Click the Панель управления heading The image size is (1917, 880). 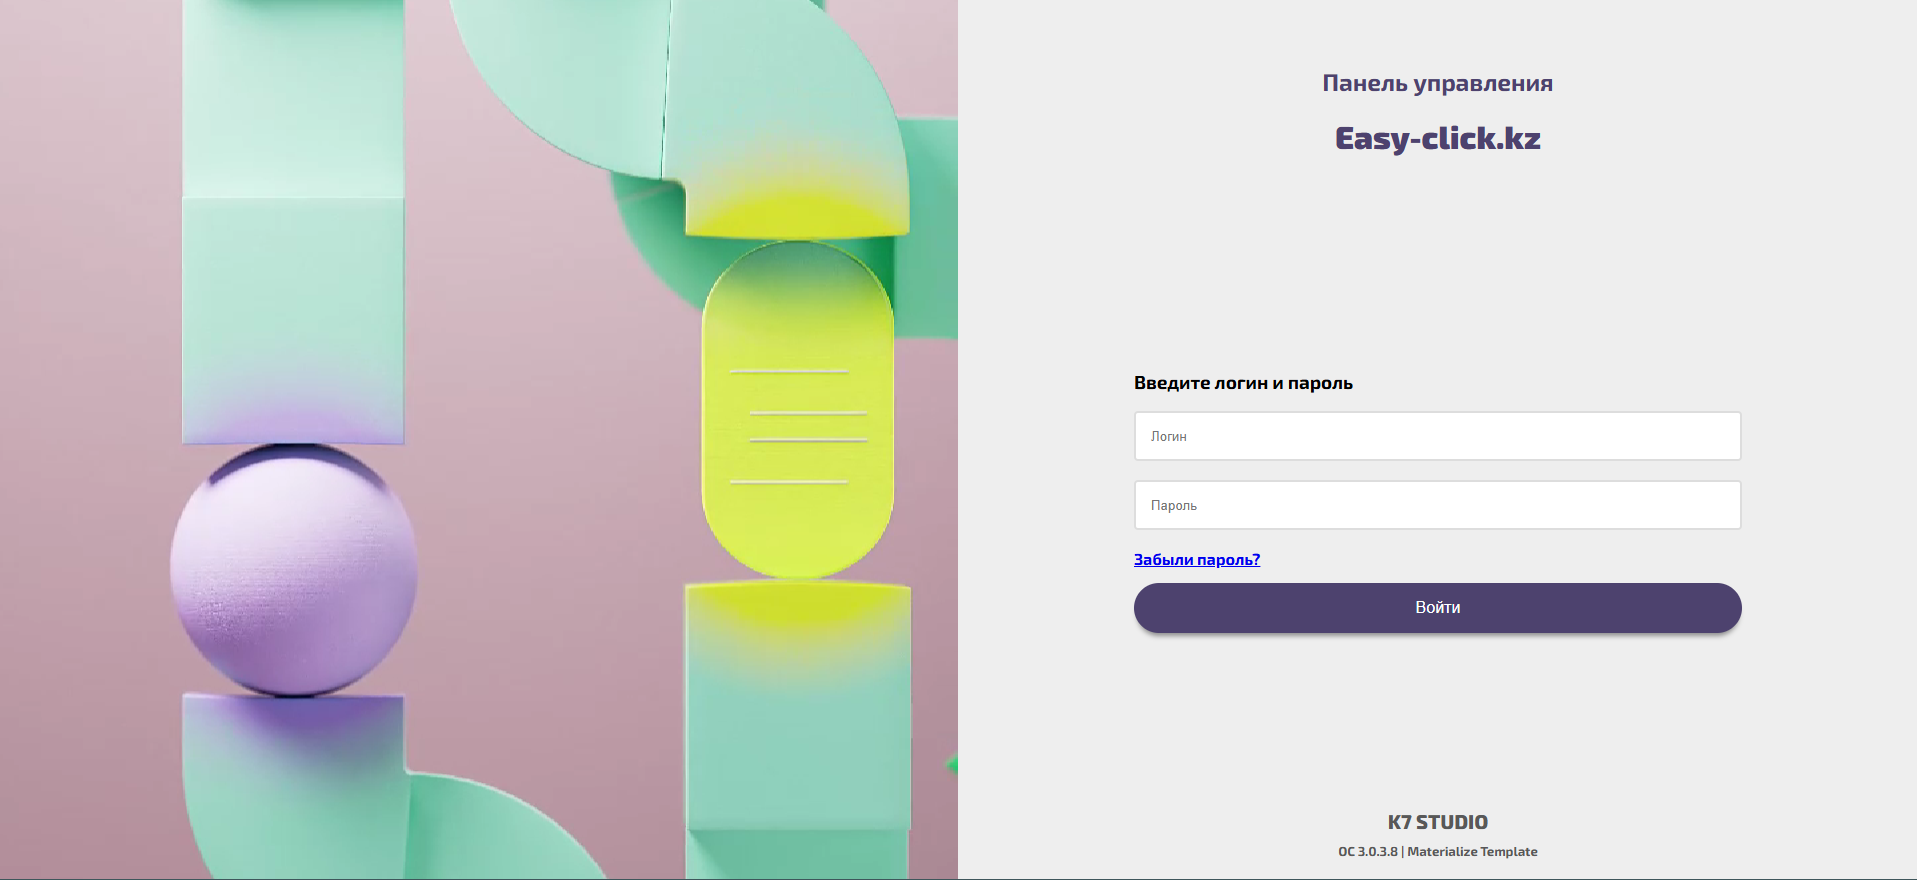1437,84
